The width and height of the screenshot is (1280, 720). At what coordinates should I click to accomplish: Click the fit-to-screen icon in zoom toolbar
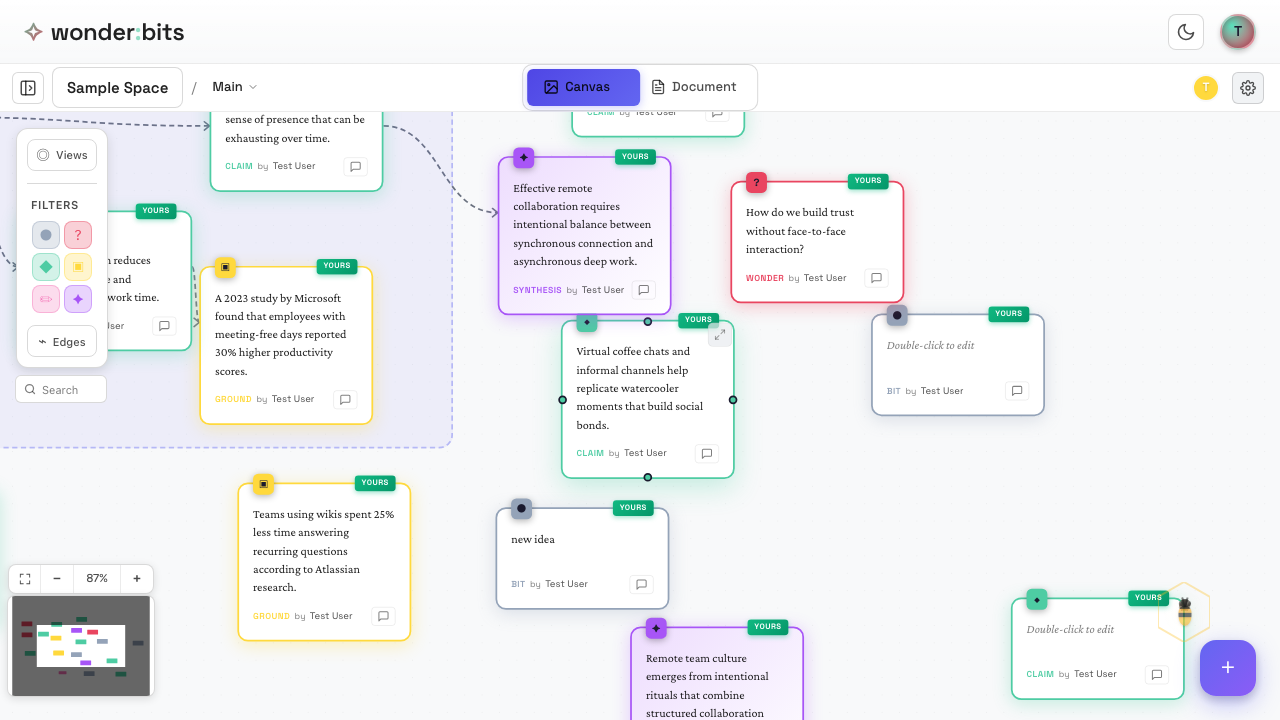(x=24, y=578)
